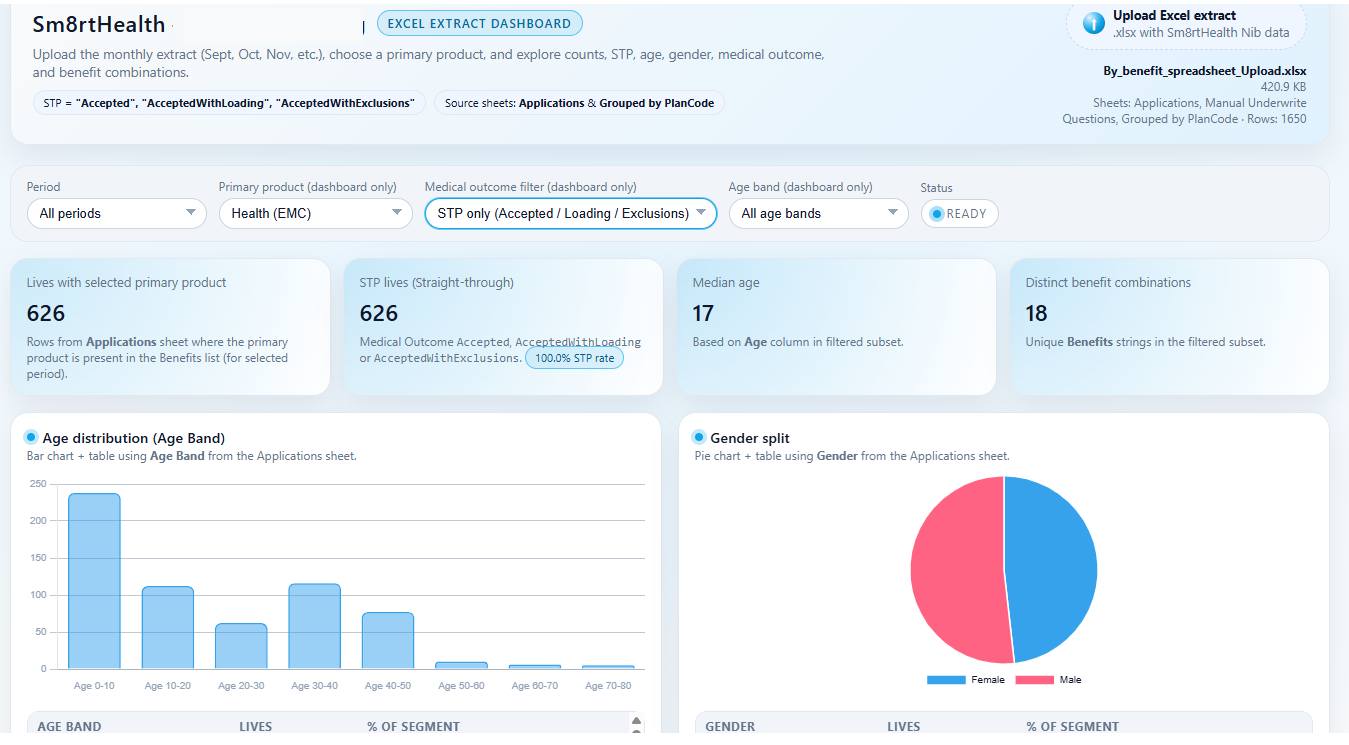The width and height of the screenshot is (1349, 745).
Task: Click the Source sheets chip
Action: pyautogui.click(x=579, y=103)
